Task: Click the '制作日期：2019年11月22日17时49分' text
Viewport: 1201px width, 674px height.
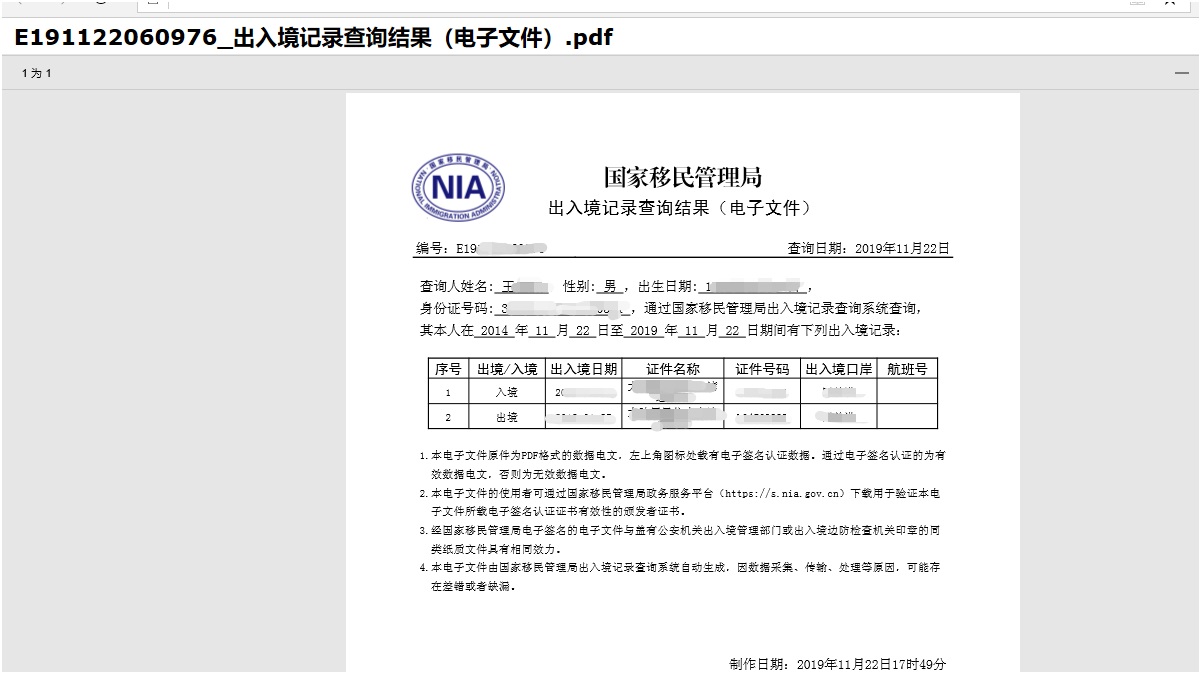Action: click(x=838, y=664)
